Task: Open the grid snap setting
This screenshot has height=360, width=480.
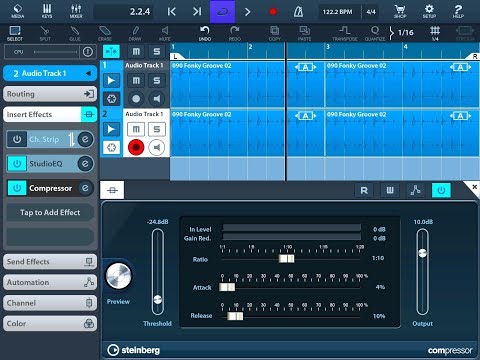Action: [435, 33]
